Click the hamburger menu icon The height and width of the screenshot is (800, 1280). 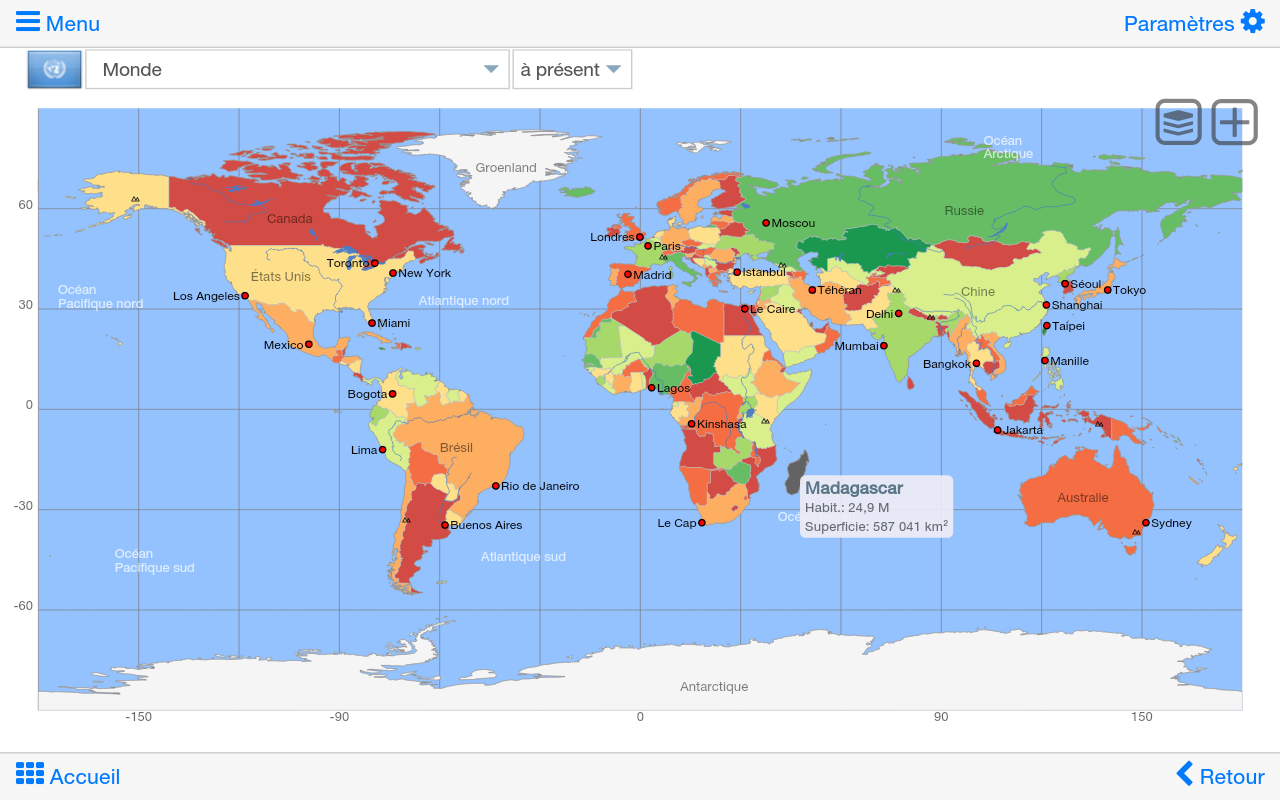(28, 22)
